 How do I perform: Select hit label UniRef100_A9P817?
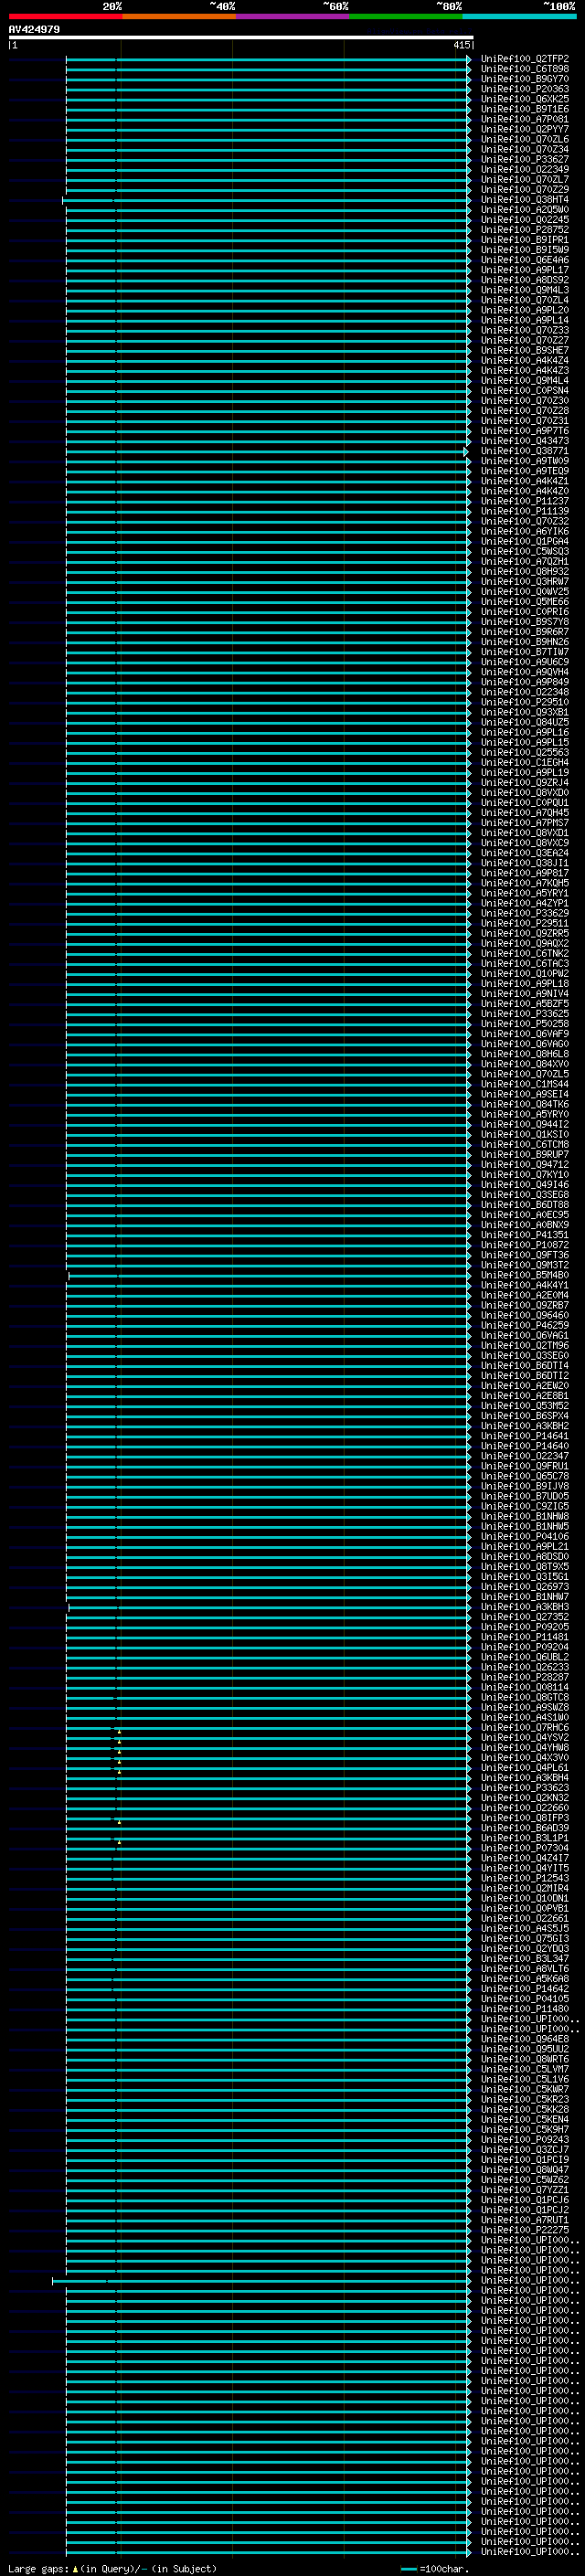(525, 873)
